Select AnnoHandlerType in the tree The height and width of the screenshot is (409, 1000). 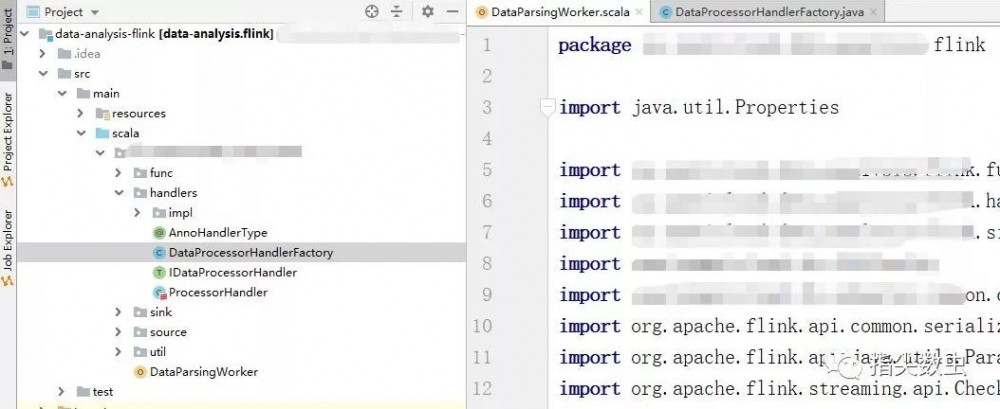click(217, 232)
